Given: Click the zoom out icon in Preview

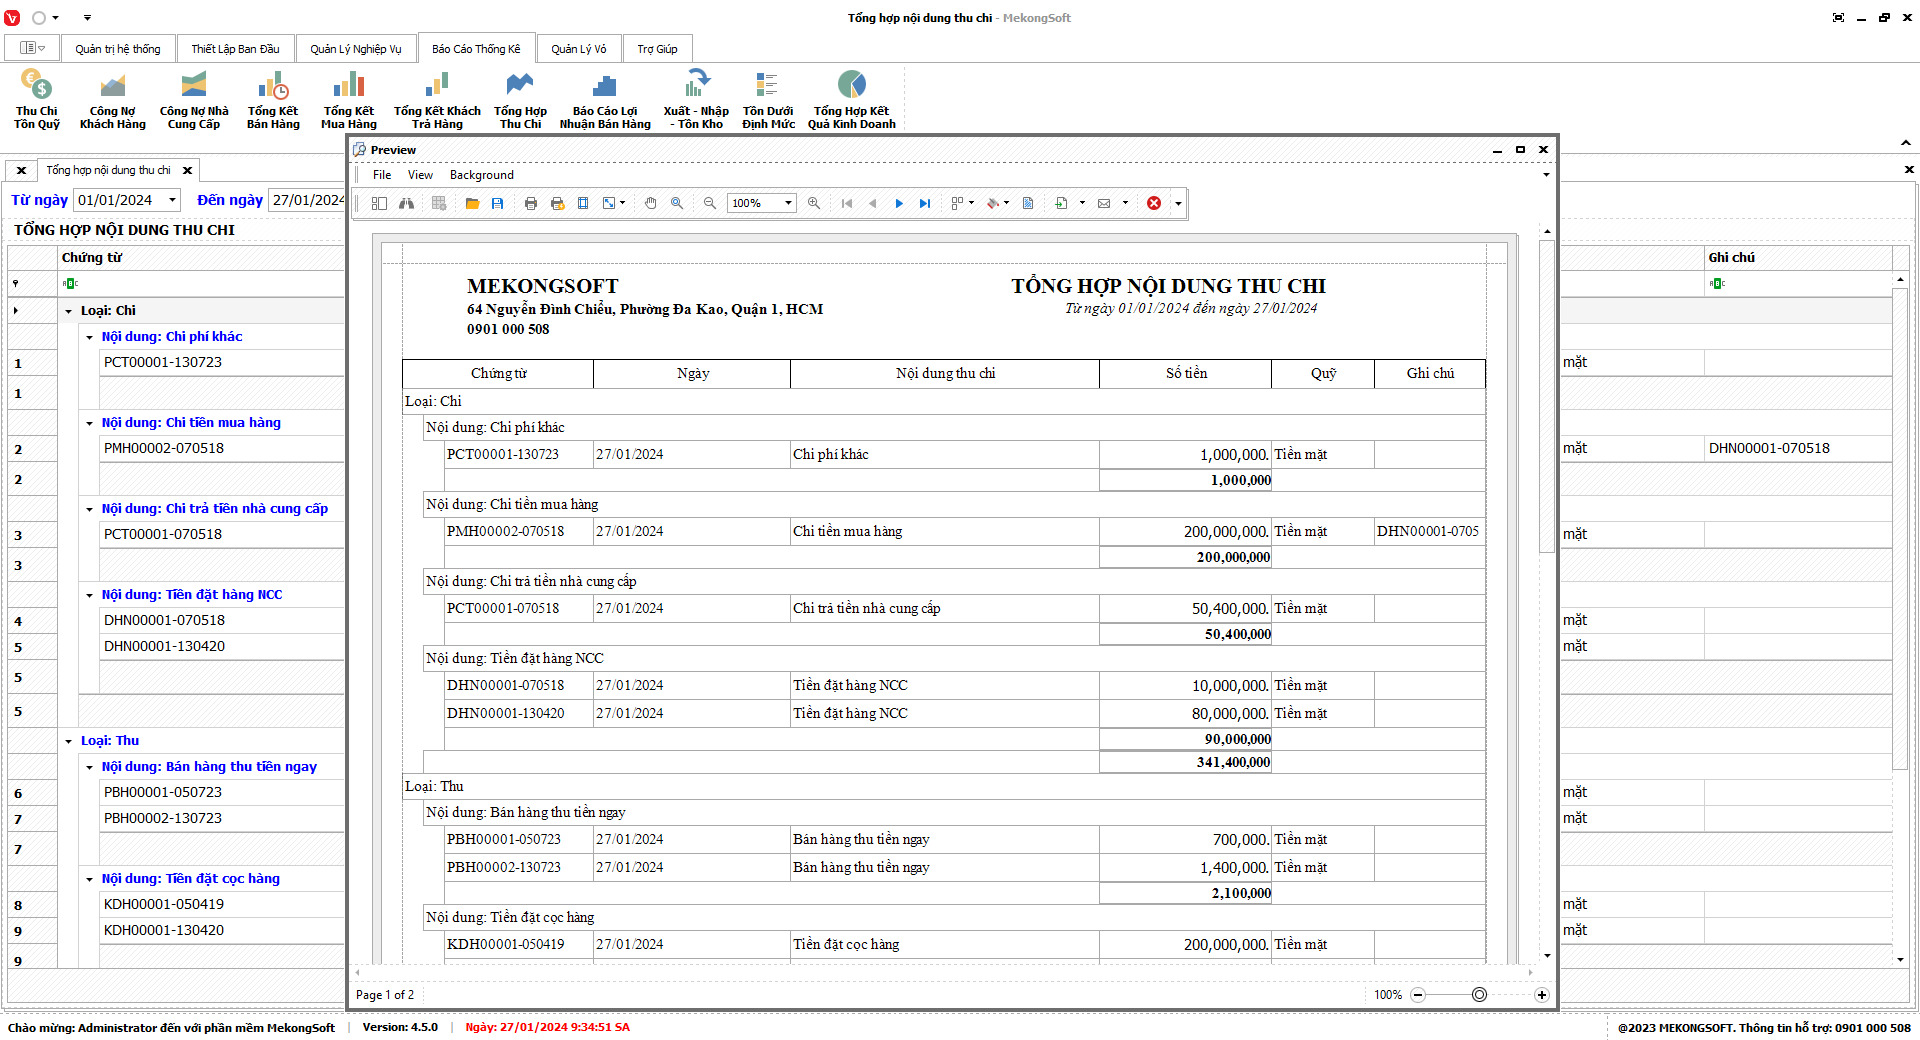Looking at the screenshot, I should [x=710, y=203].
